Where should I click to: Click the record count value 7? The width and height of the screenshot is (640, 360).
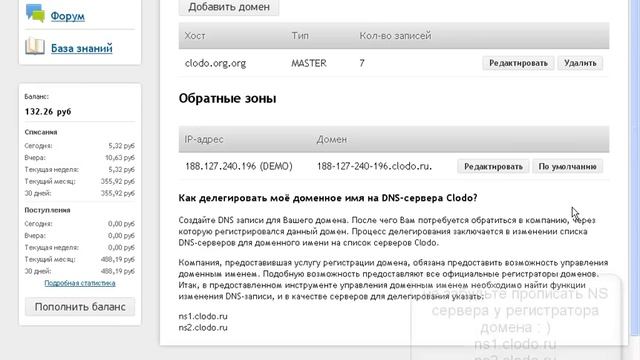coord(362,63)
